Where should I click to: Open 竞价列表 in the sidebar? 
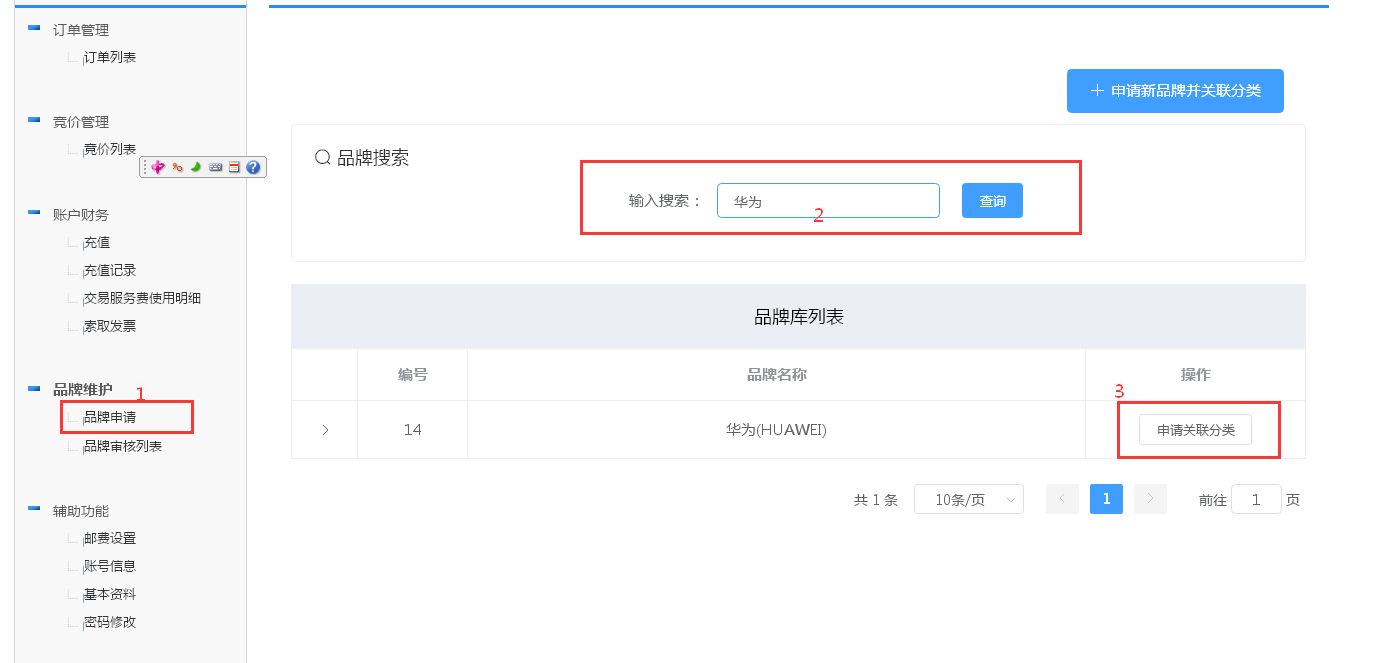click(x=110, y=149)
